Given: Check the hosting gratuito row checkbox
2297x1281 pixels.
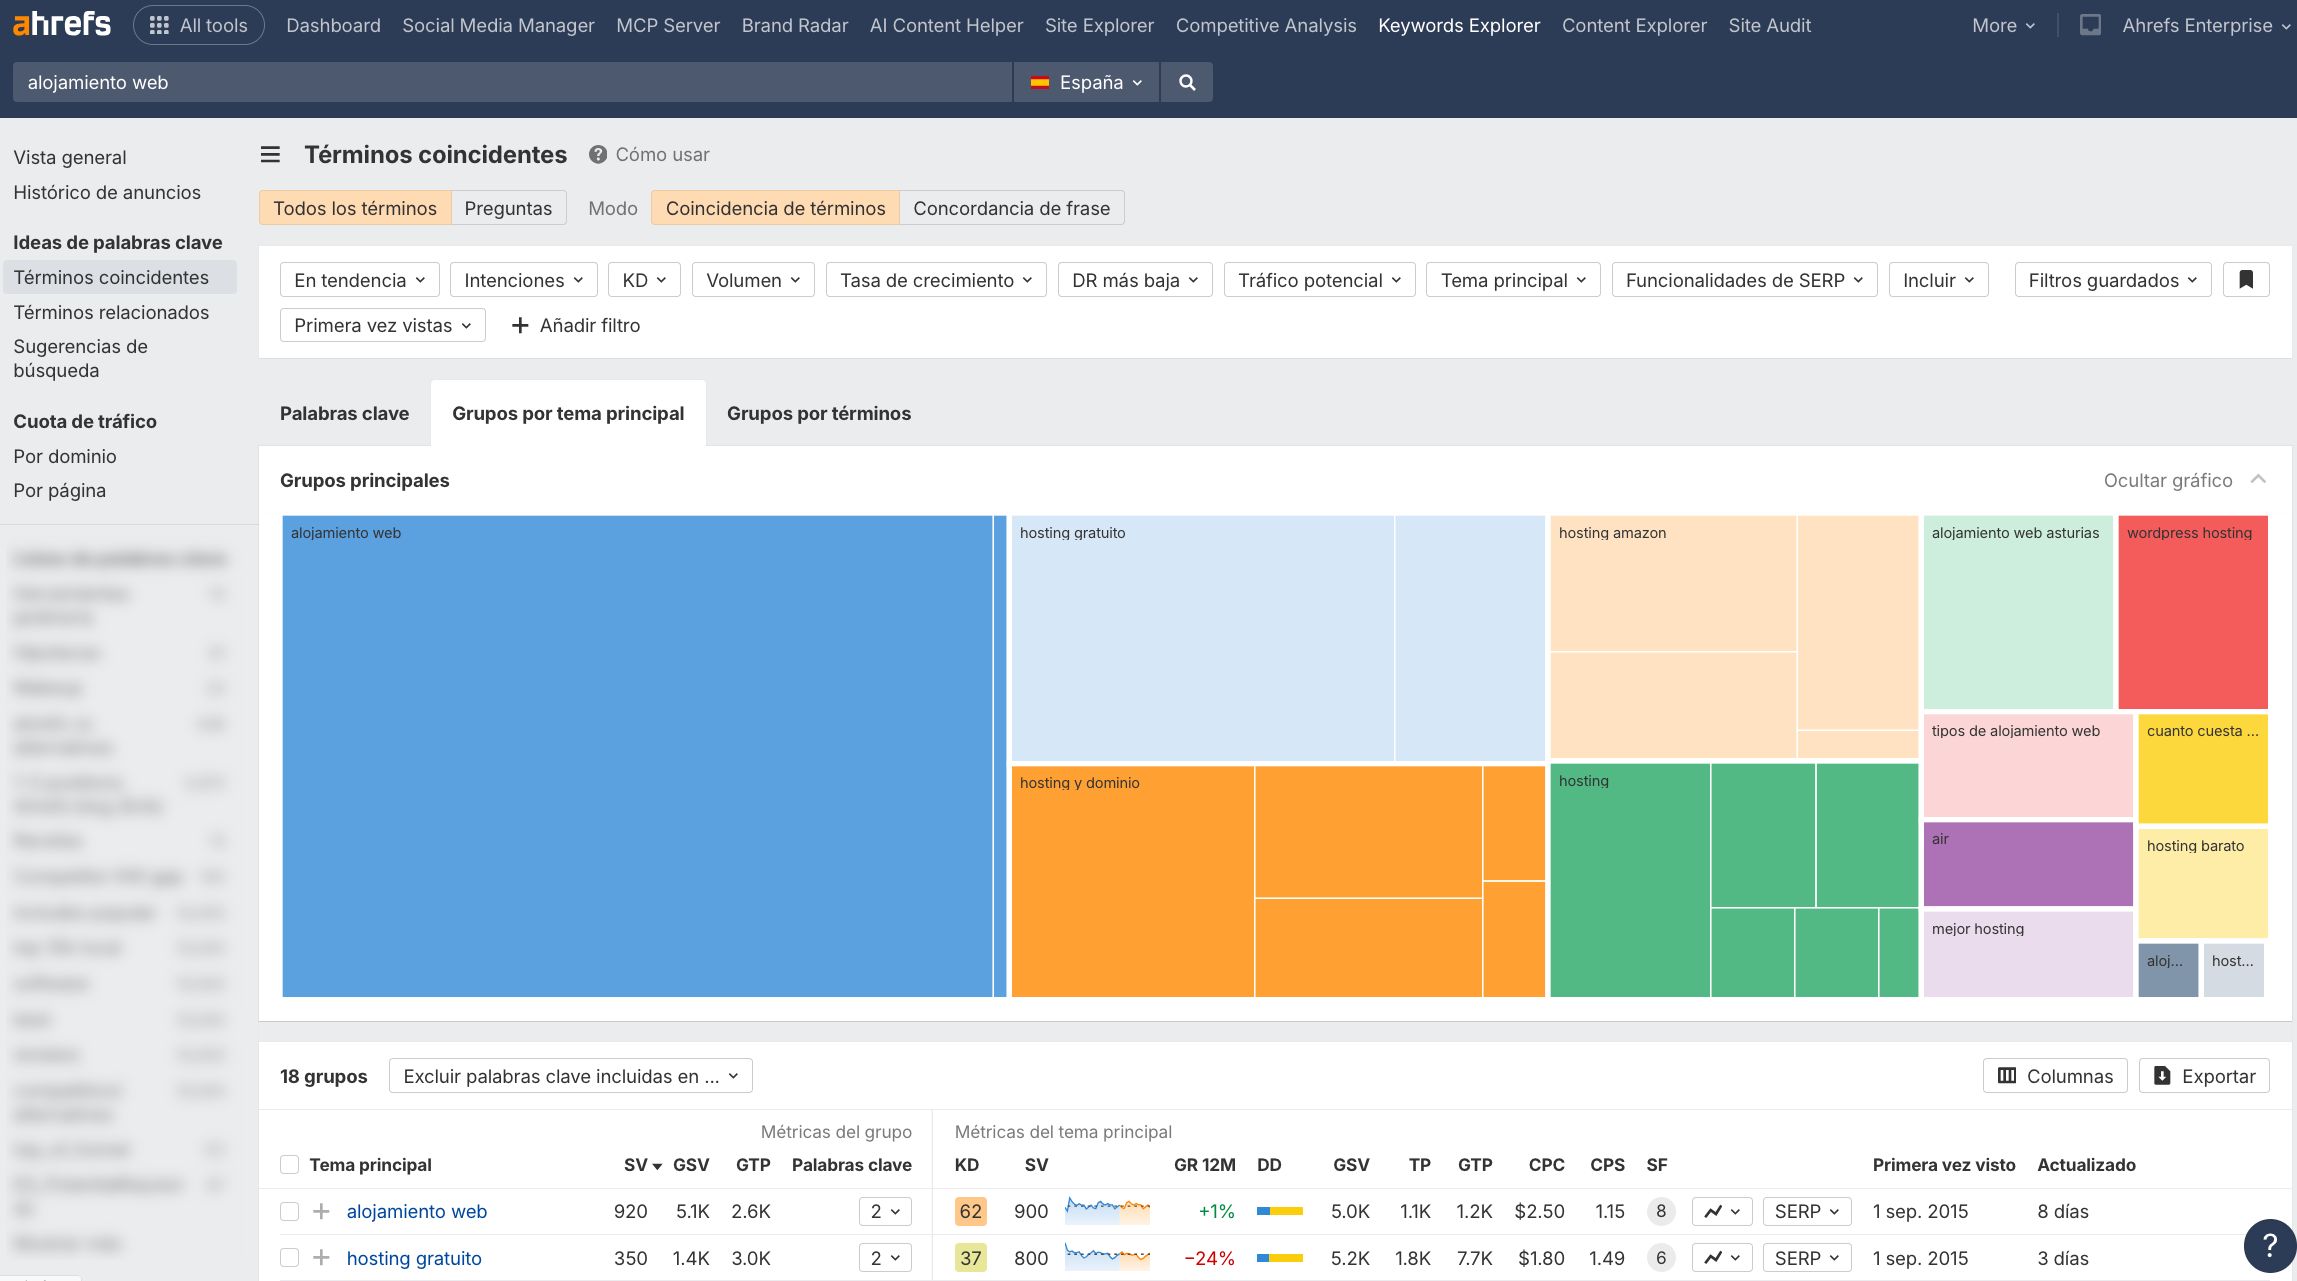Looking at the screenshot, I should [290, 1258].
